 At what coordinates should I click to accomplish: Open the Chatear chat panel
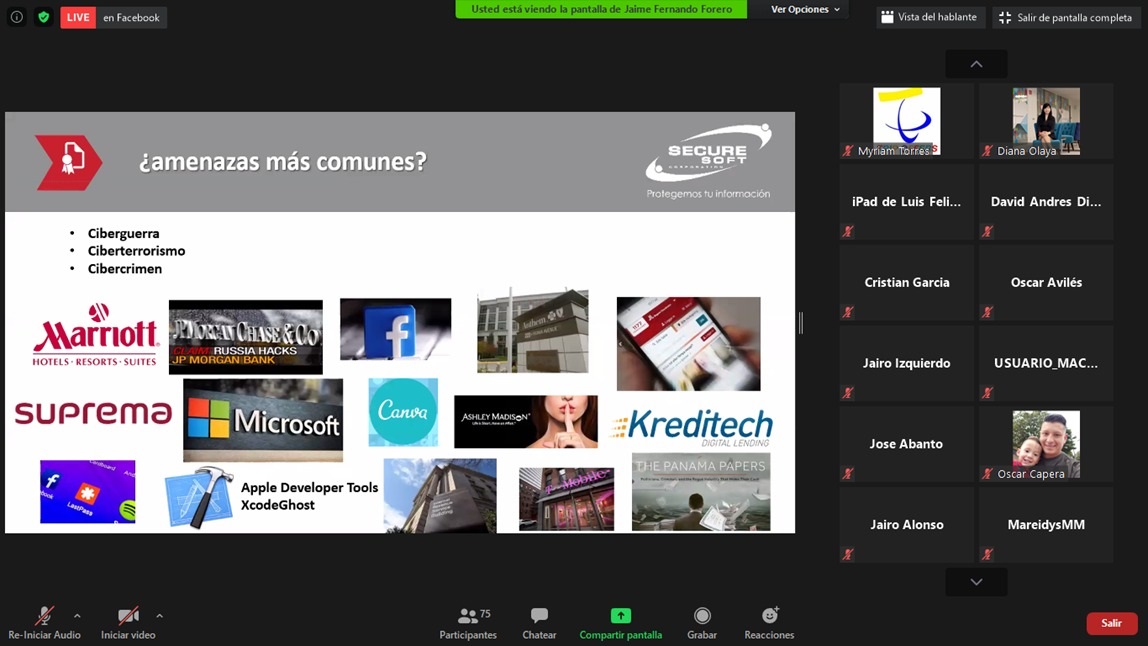click(x=539, y=623)
